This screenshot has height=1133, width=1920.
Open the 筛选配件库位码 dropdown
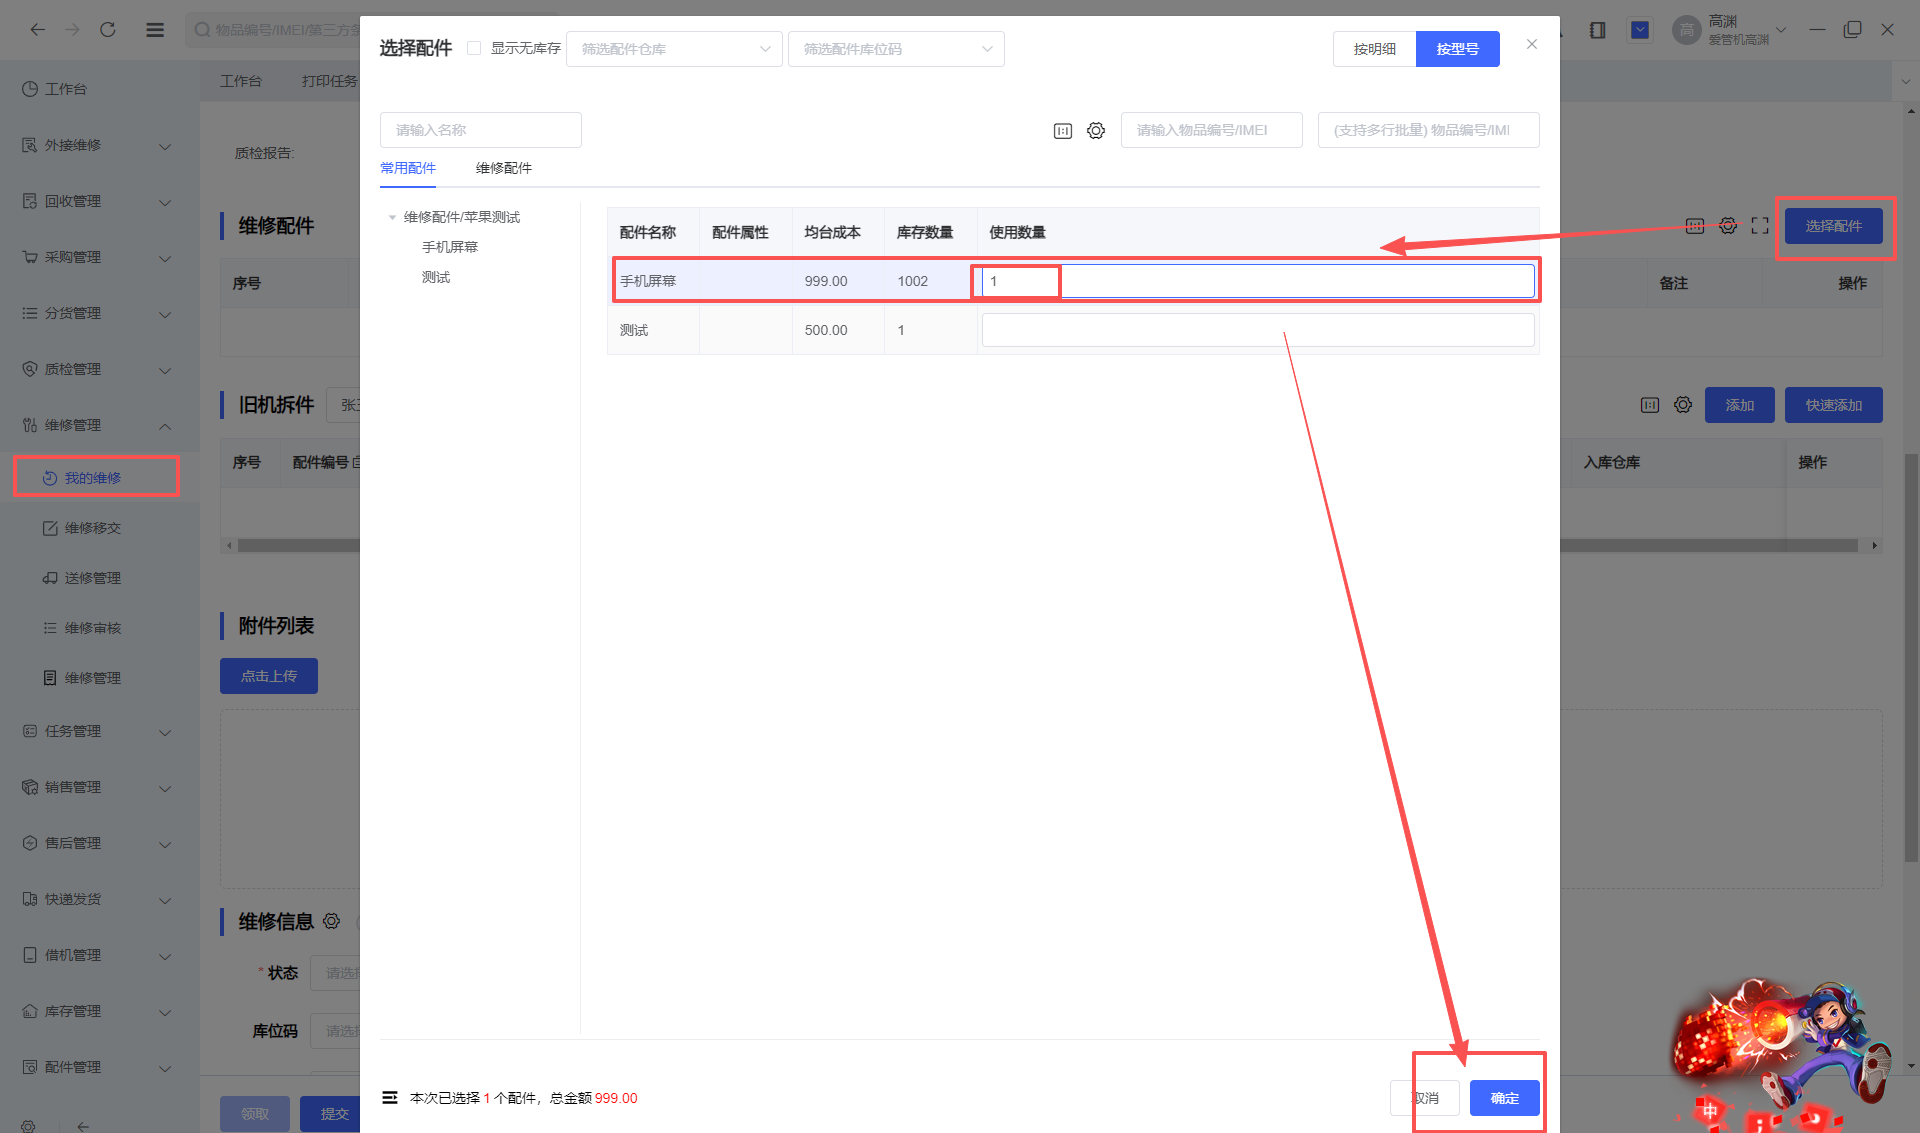click(x=896, y=49)
